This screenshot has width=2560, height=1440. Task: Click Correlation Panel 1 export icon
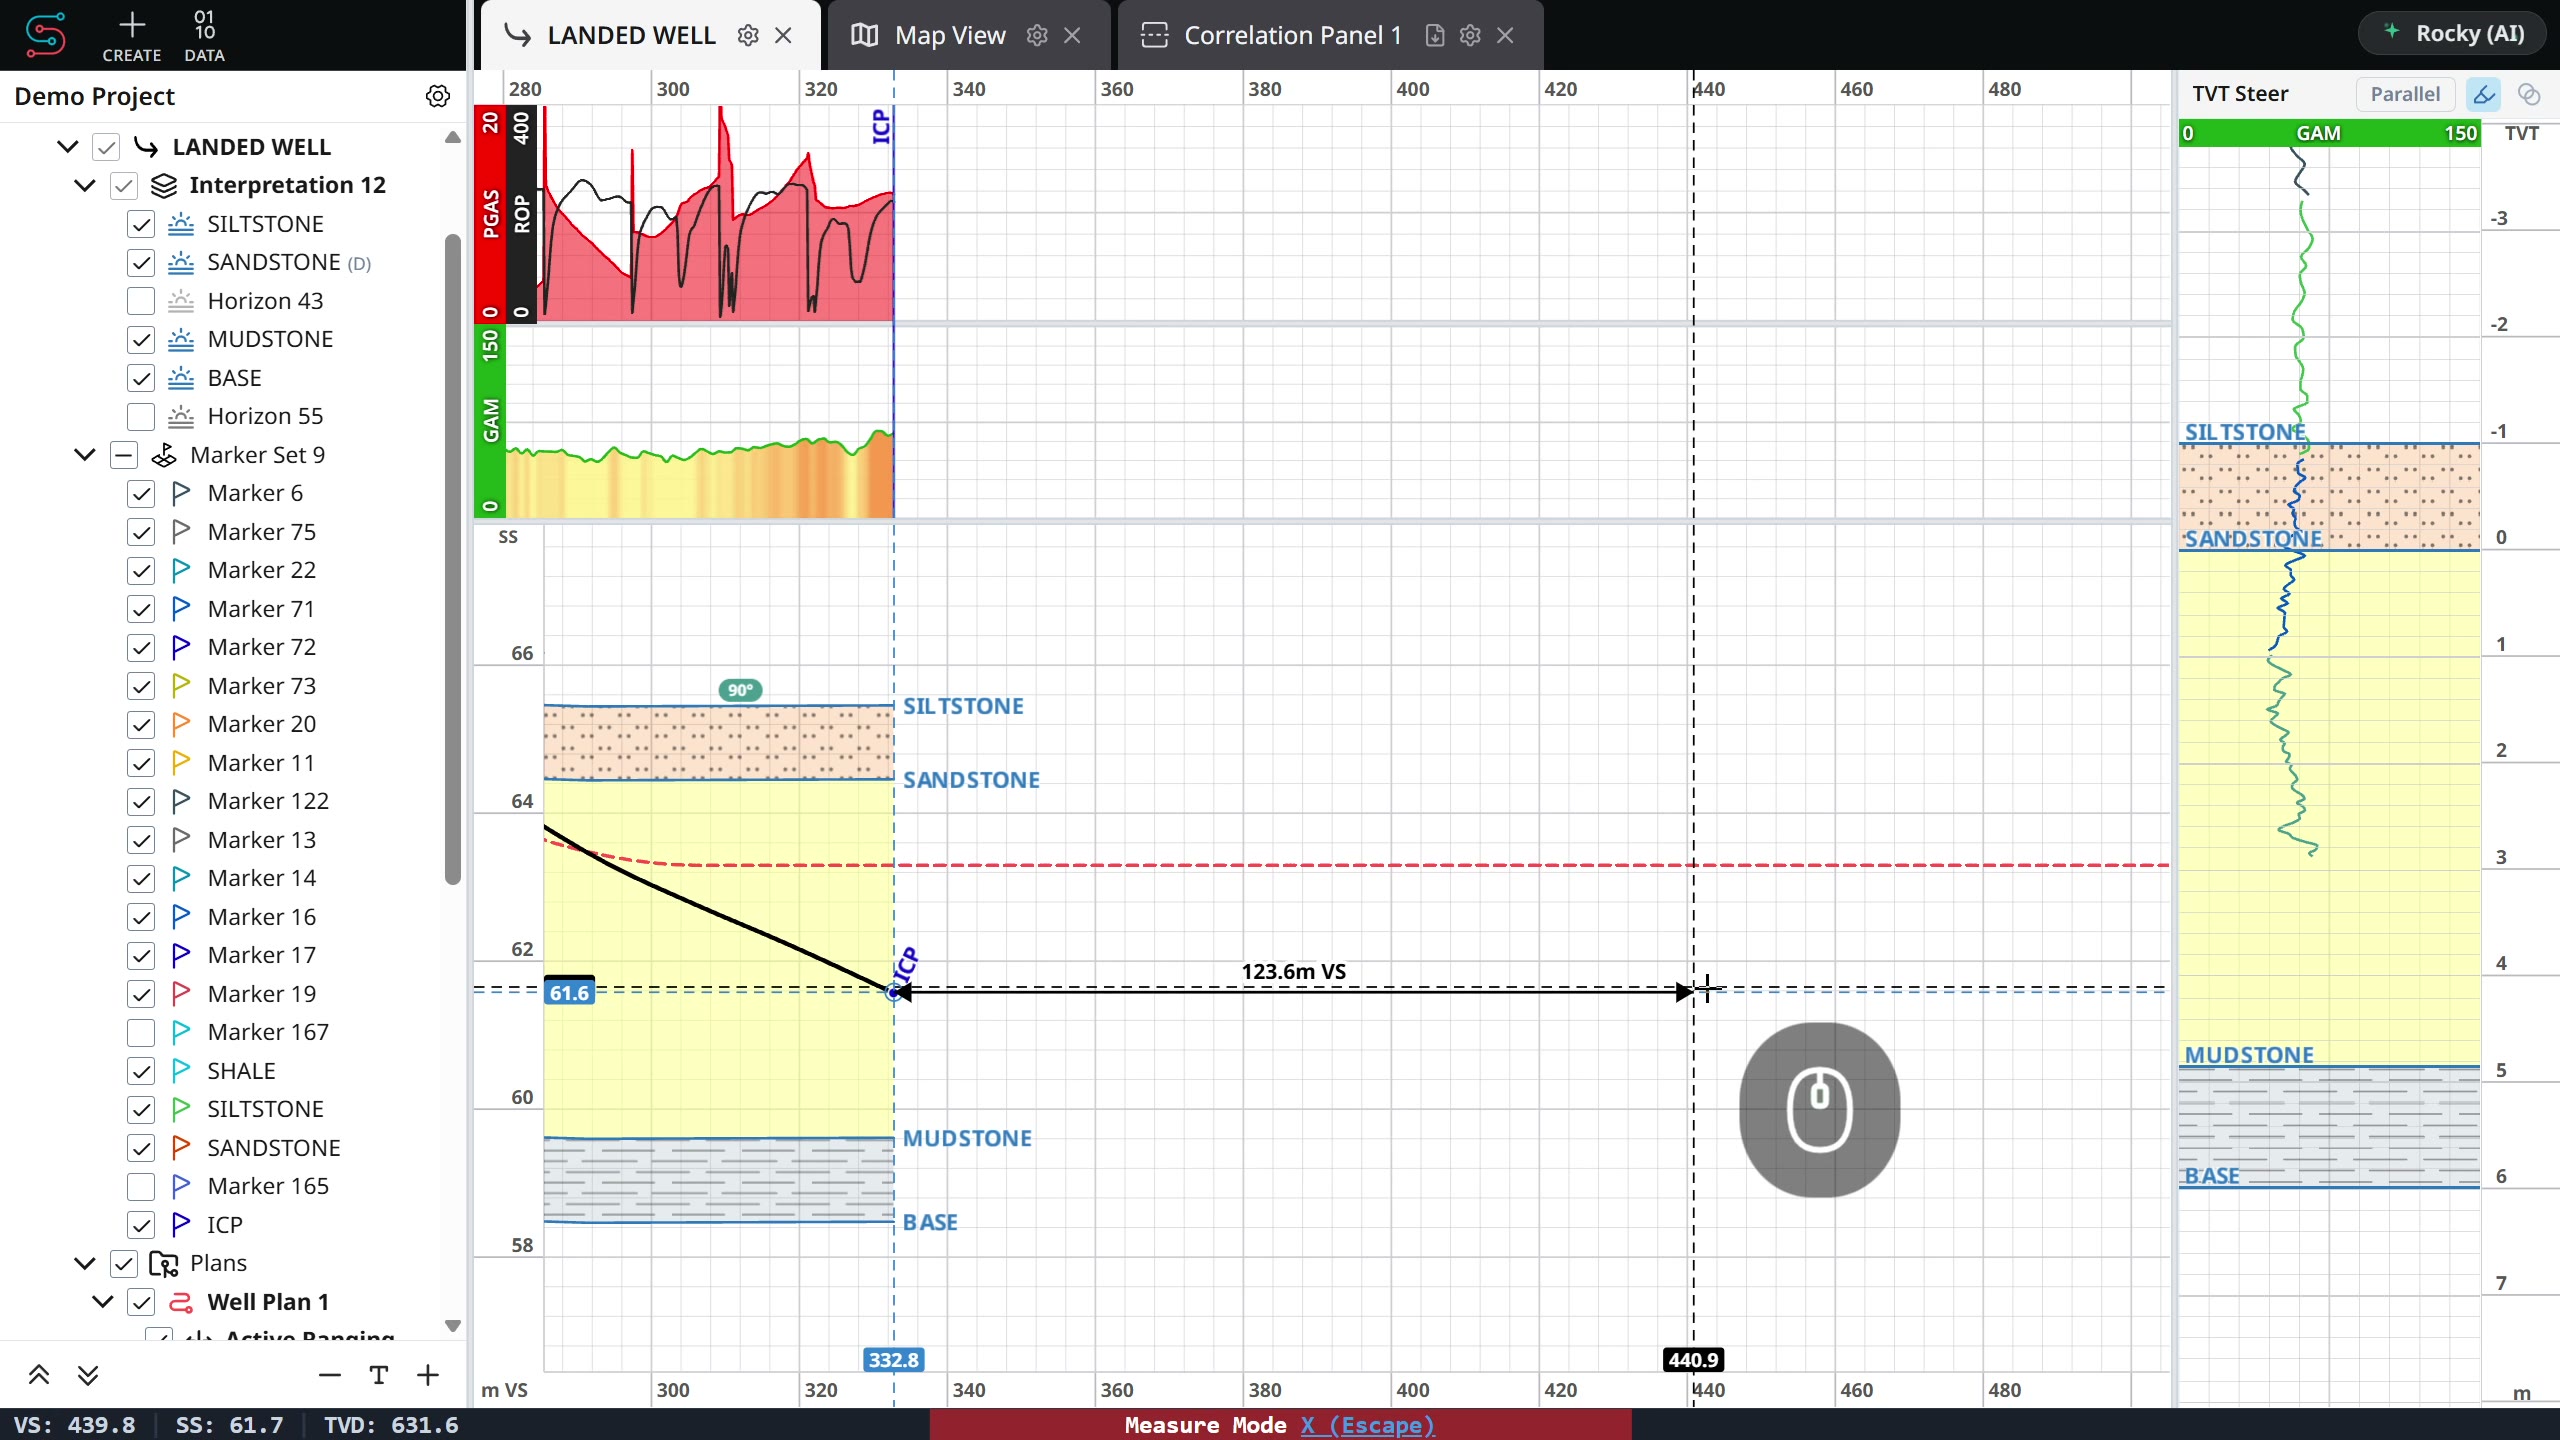click(x=1434, y=36)
